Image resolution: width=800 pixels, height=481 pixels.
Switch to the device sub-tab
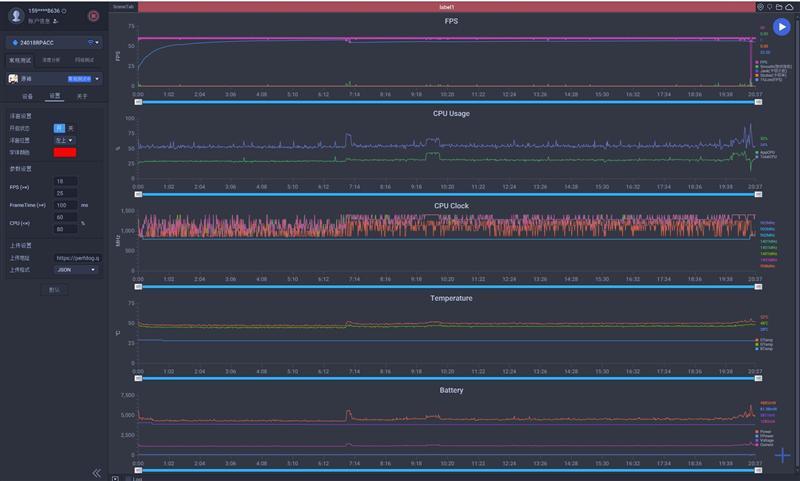[x=27, y=96]
